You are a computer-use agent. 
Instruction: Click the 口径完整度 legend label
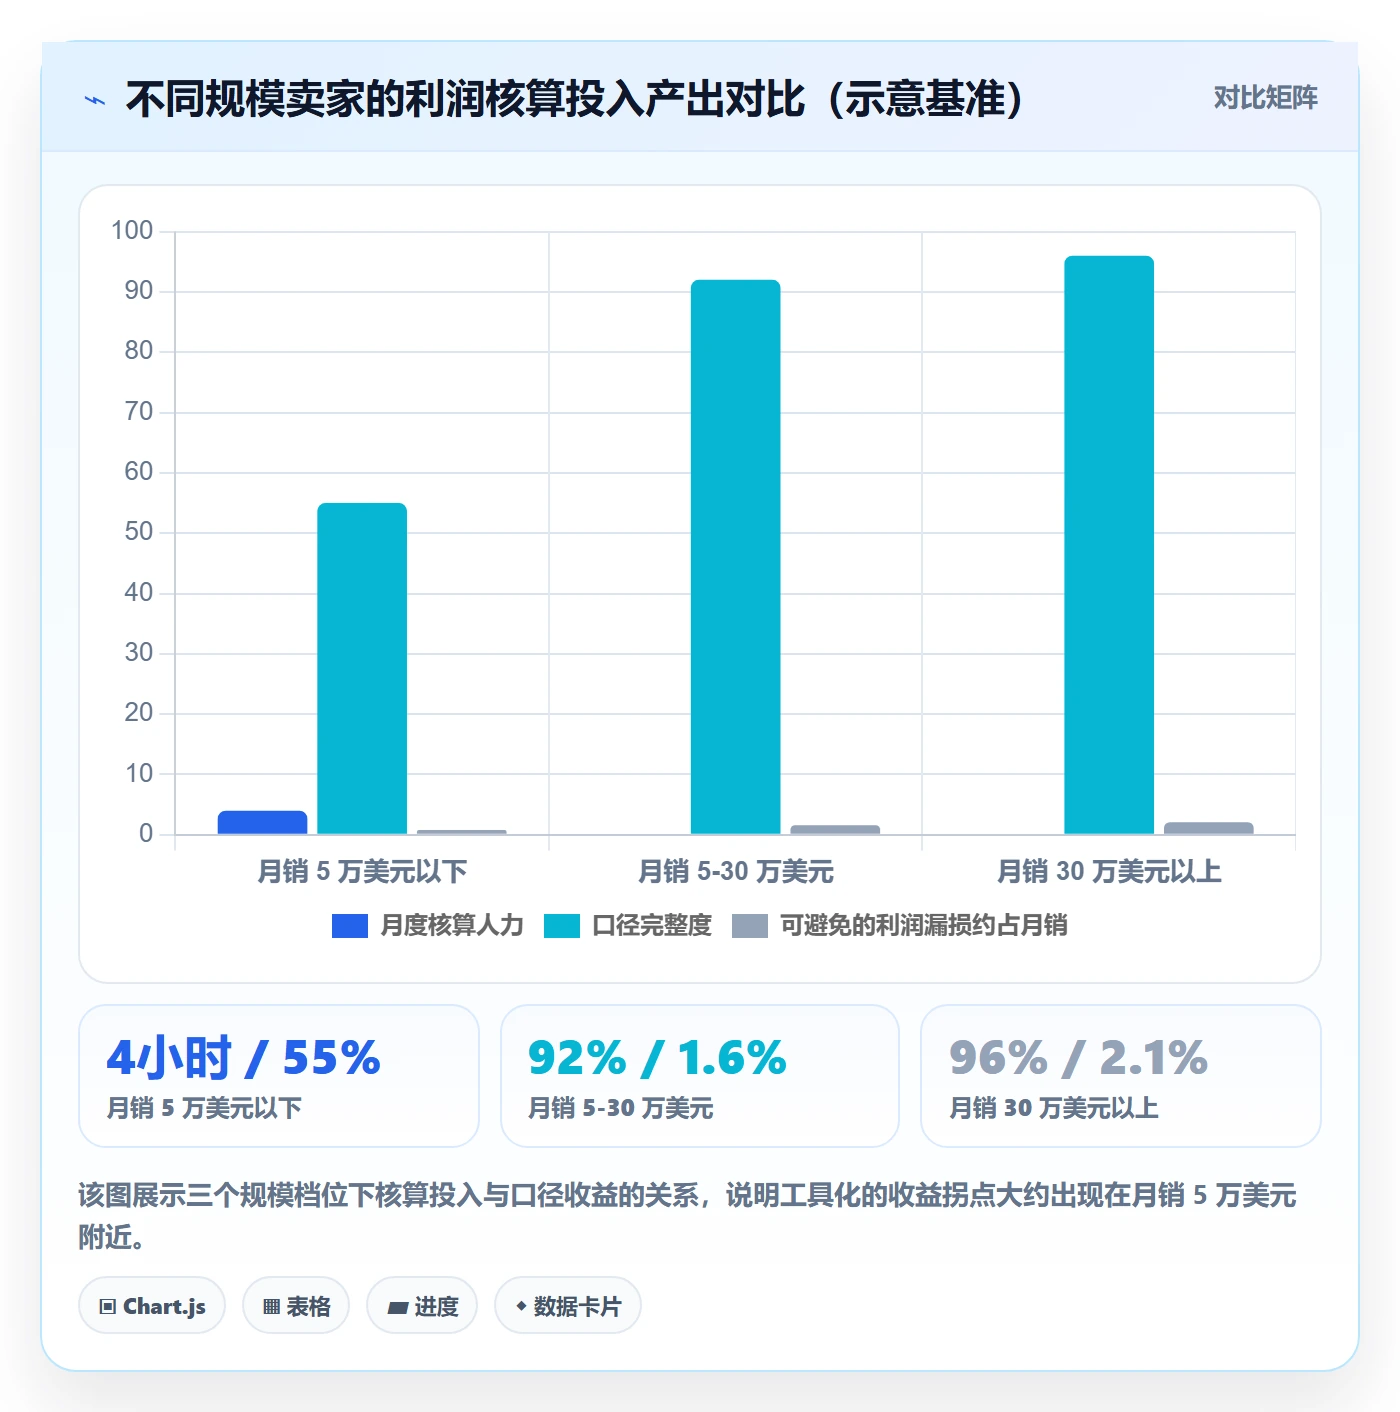tap(652, 926)
